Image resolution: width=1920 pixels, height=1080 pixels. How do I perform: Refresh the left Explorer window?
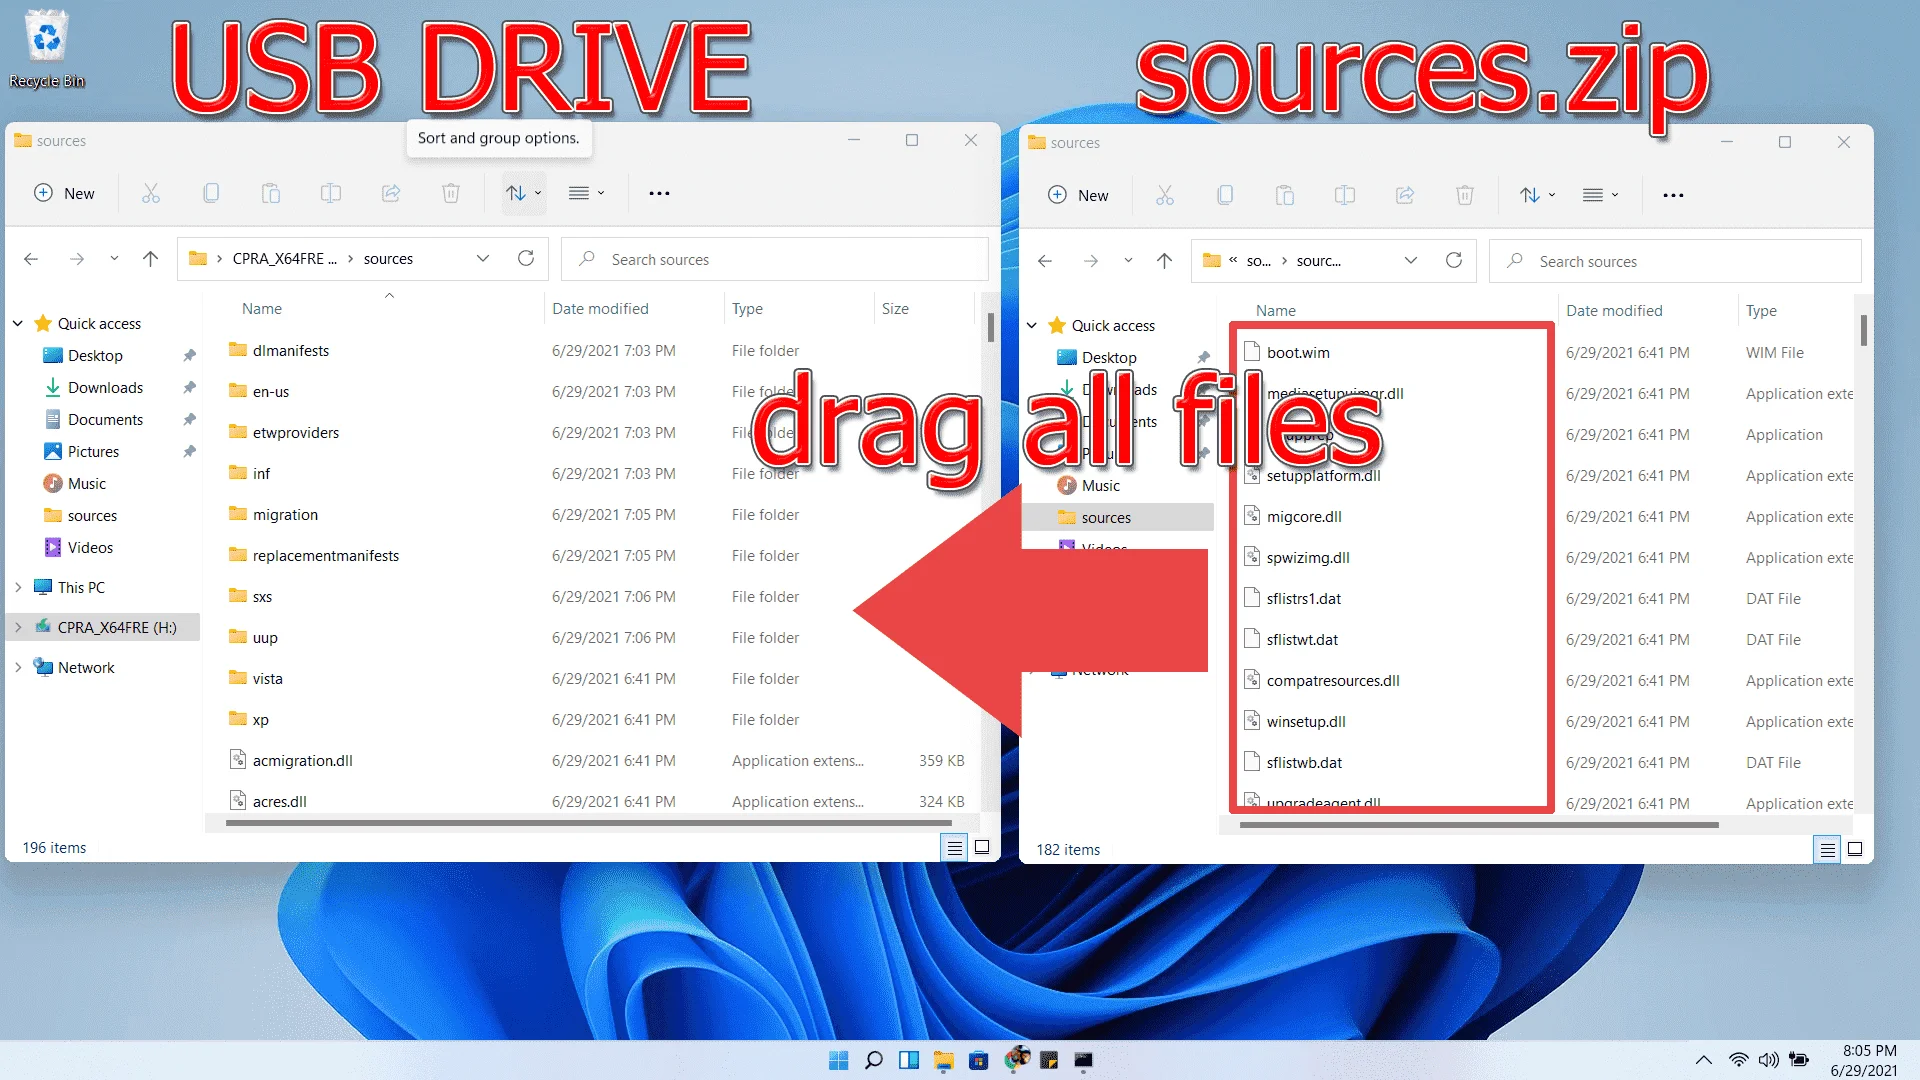click(x=526, y=259)
